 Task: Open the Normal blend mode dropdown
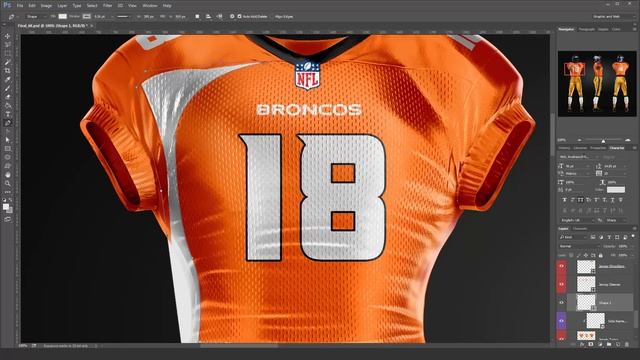point(579,247)
